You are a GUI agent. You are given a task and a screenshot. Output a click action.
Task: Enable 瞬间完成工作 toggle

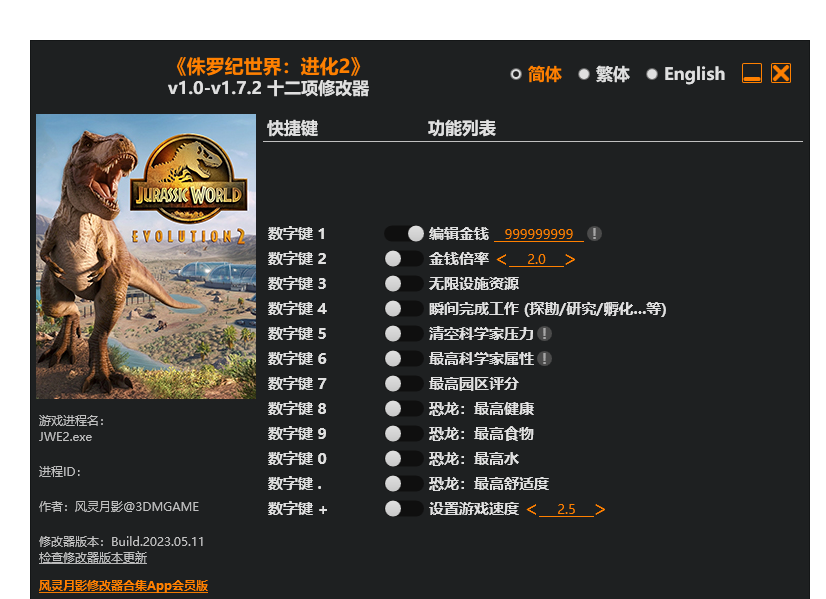[404, 309]
